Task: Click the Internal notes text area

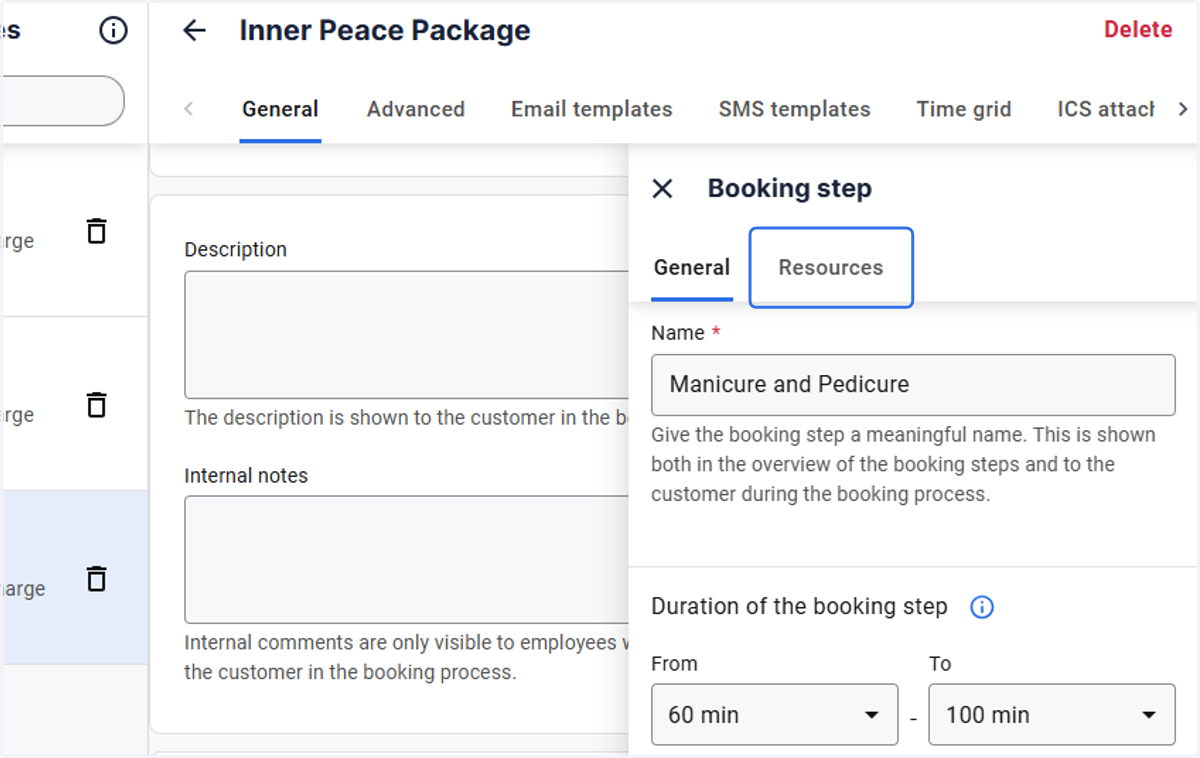Action: 406,560
